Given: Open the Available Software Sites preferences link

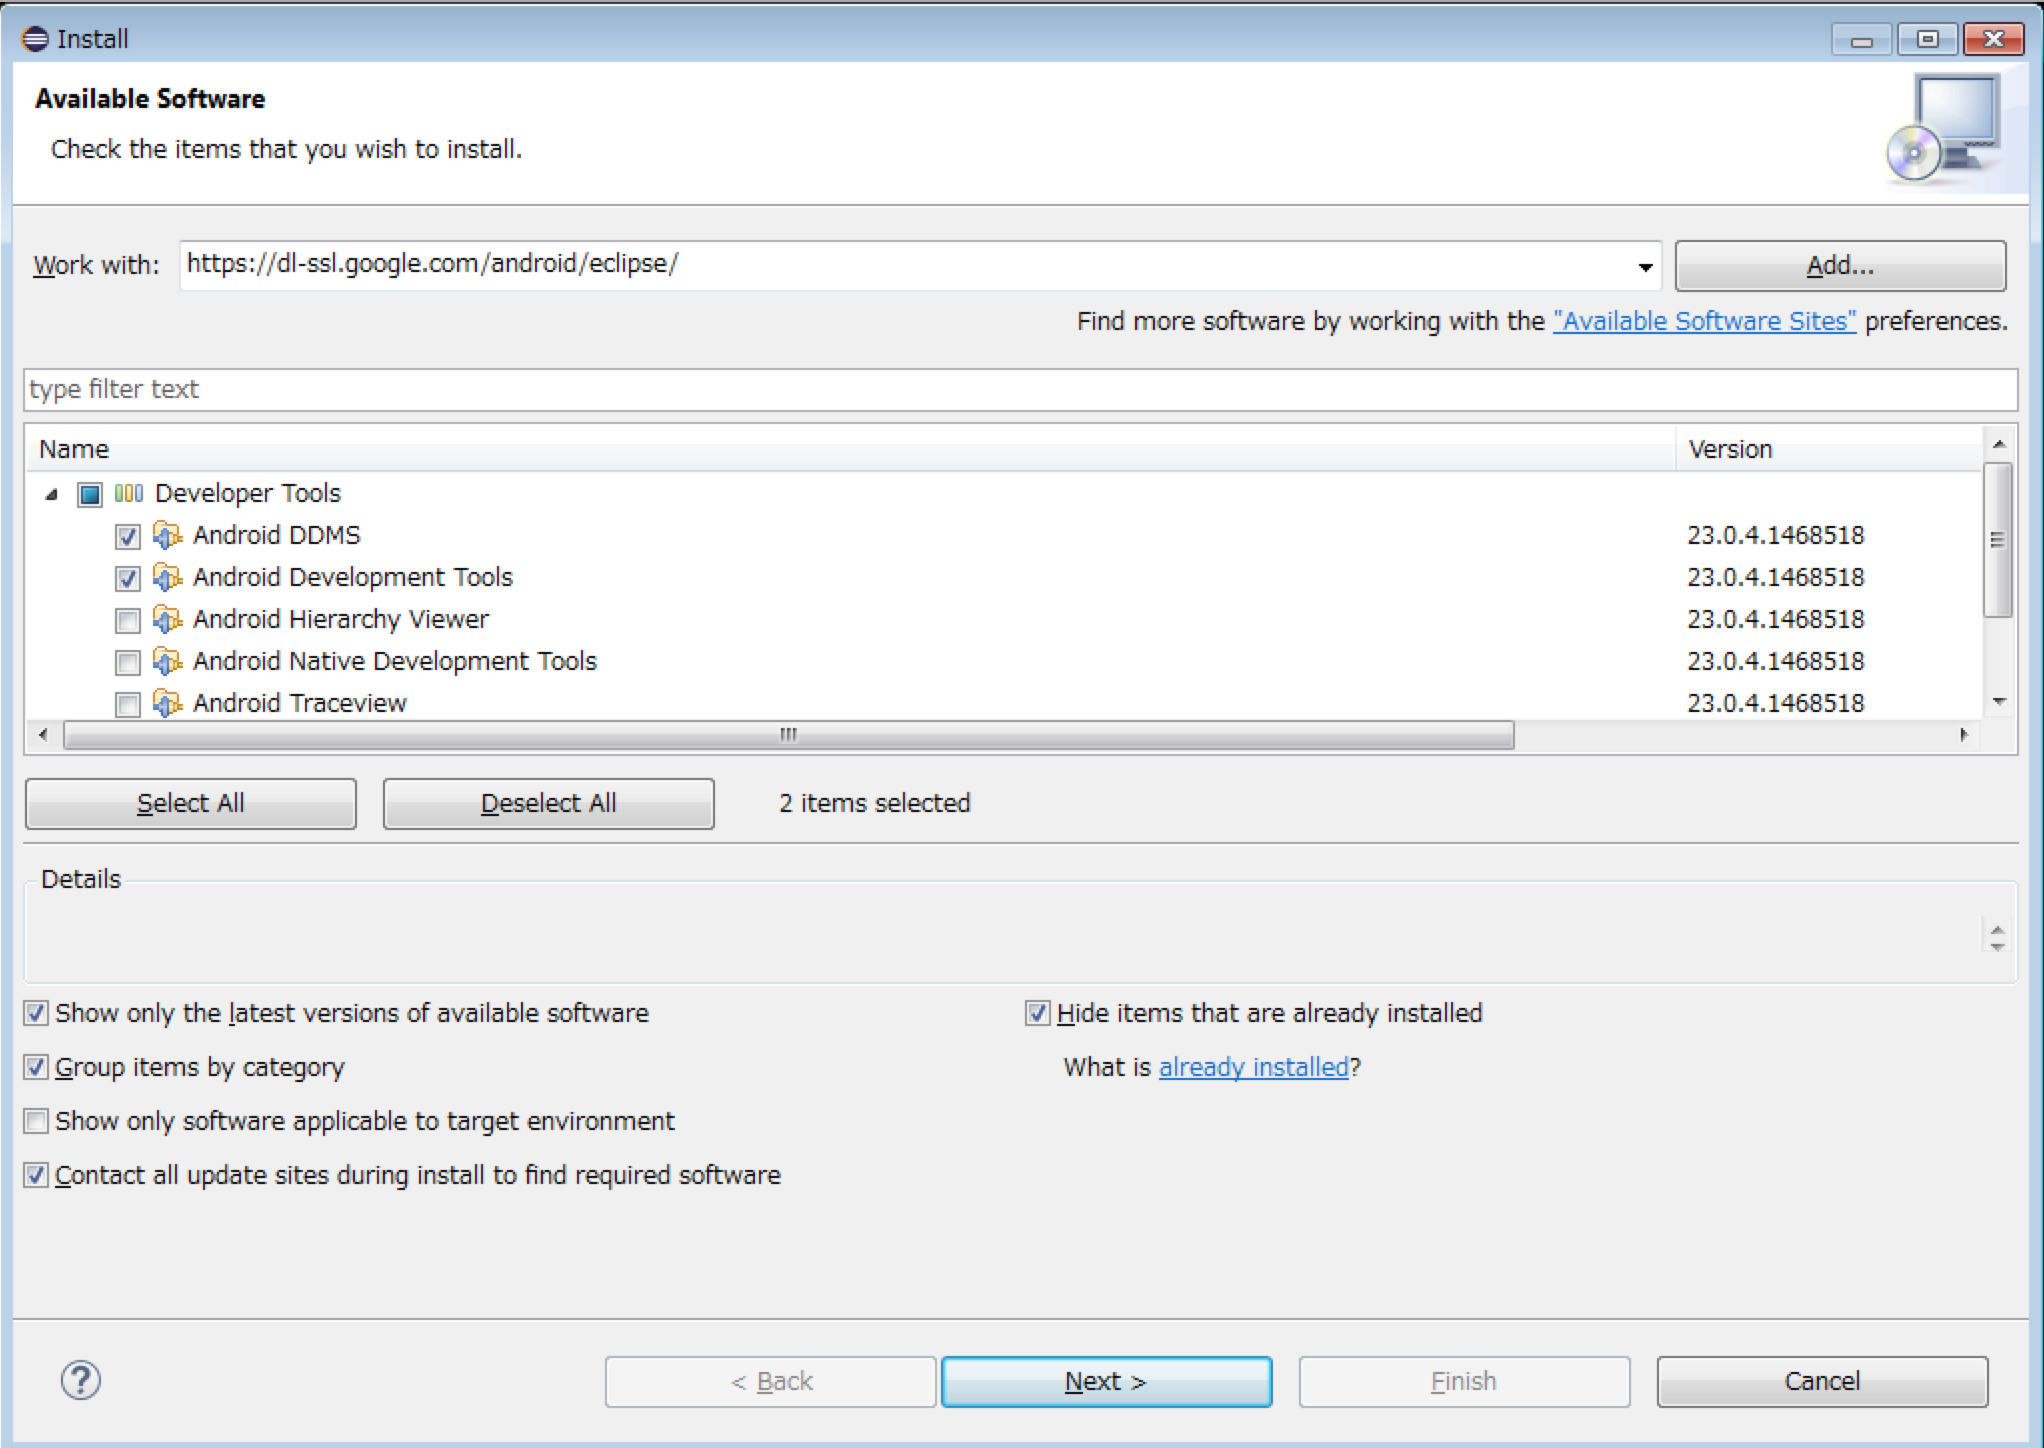Looking at the screenshot, I should 1704,321.
